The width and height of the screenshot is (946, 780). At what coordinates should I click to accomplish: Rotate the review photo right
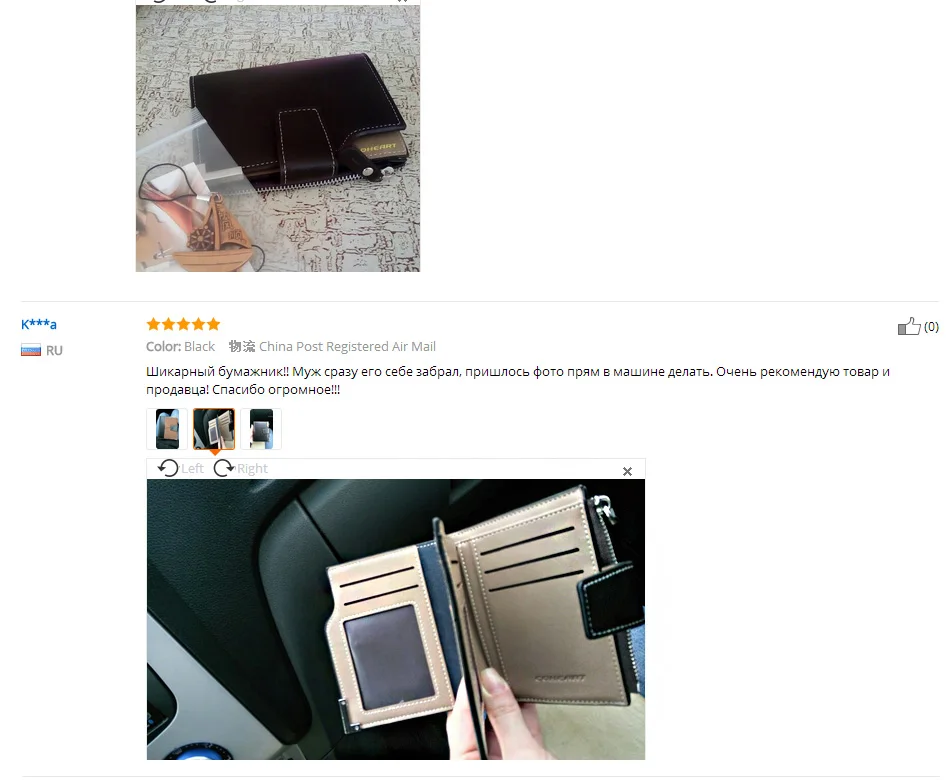pos(224,468)
